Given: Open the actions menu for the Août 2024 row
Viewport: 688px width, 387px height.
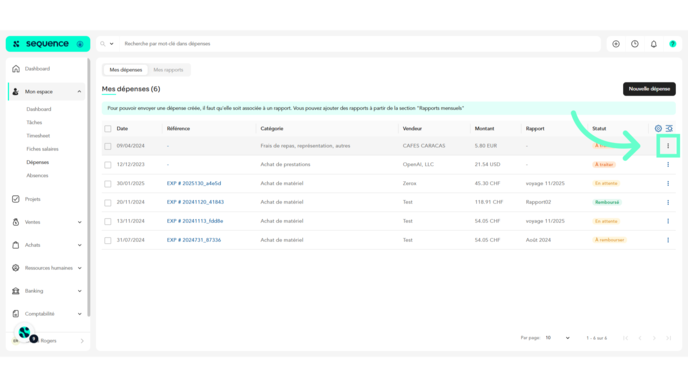Looking at the screenshot, I should (668, 240).
